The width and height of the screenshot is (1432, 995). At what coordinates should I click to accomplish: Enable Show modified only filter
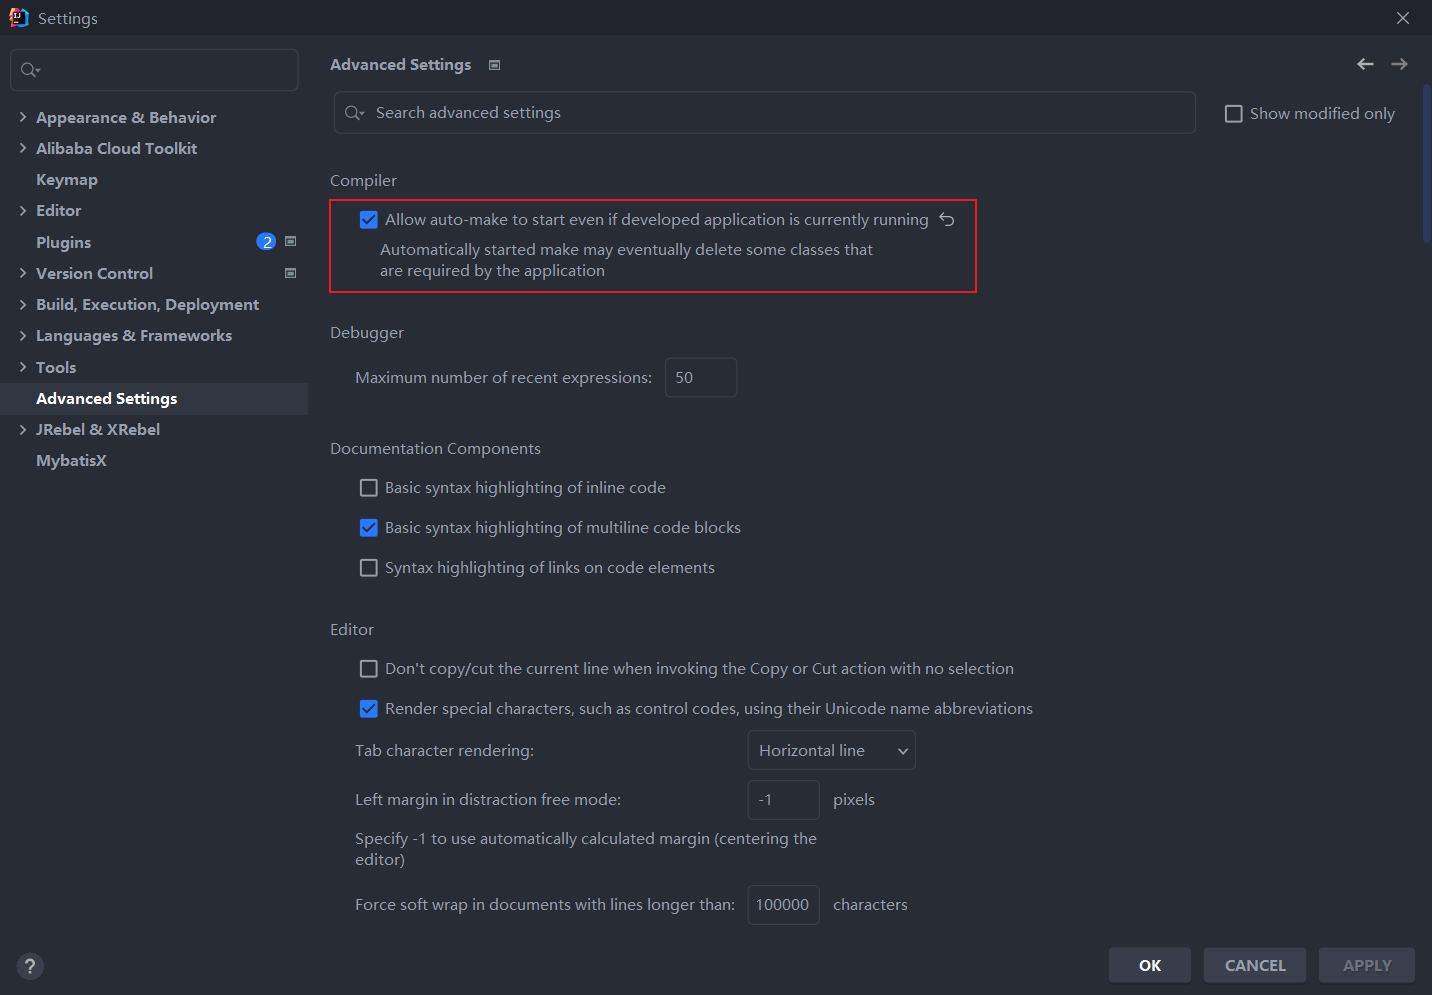tap(1233, 113)
